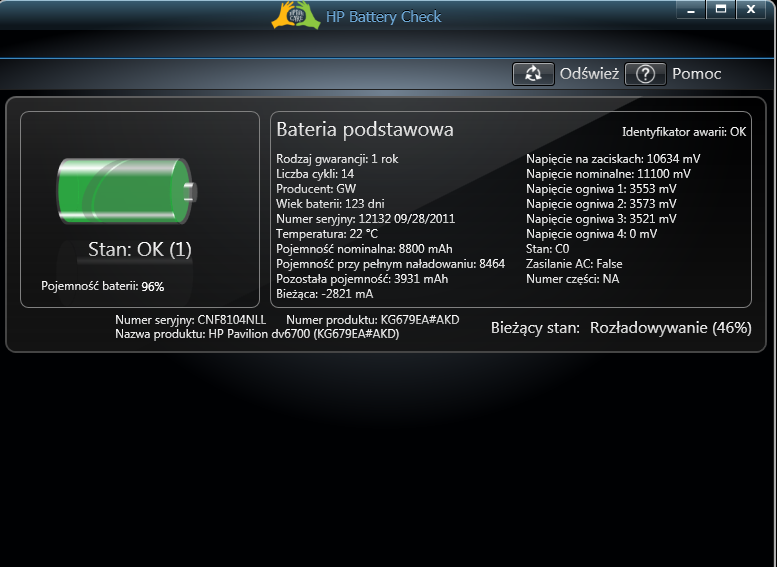
Task: Click Identyfikator awarii: OK text
Action: click(684, 132)
